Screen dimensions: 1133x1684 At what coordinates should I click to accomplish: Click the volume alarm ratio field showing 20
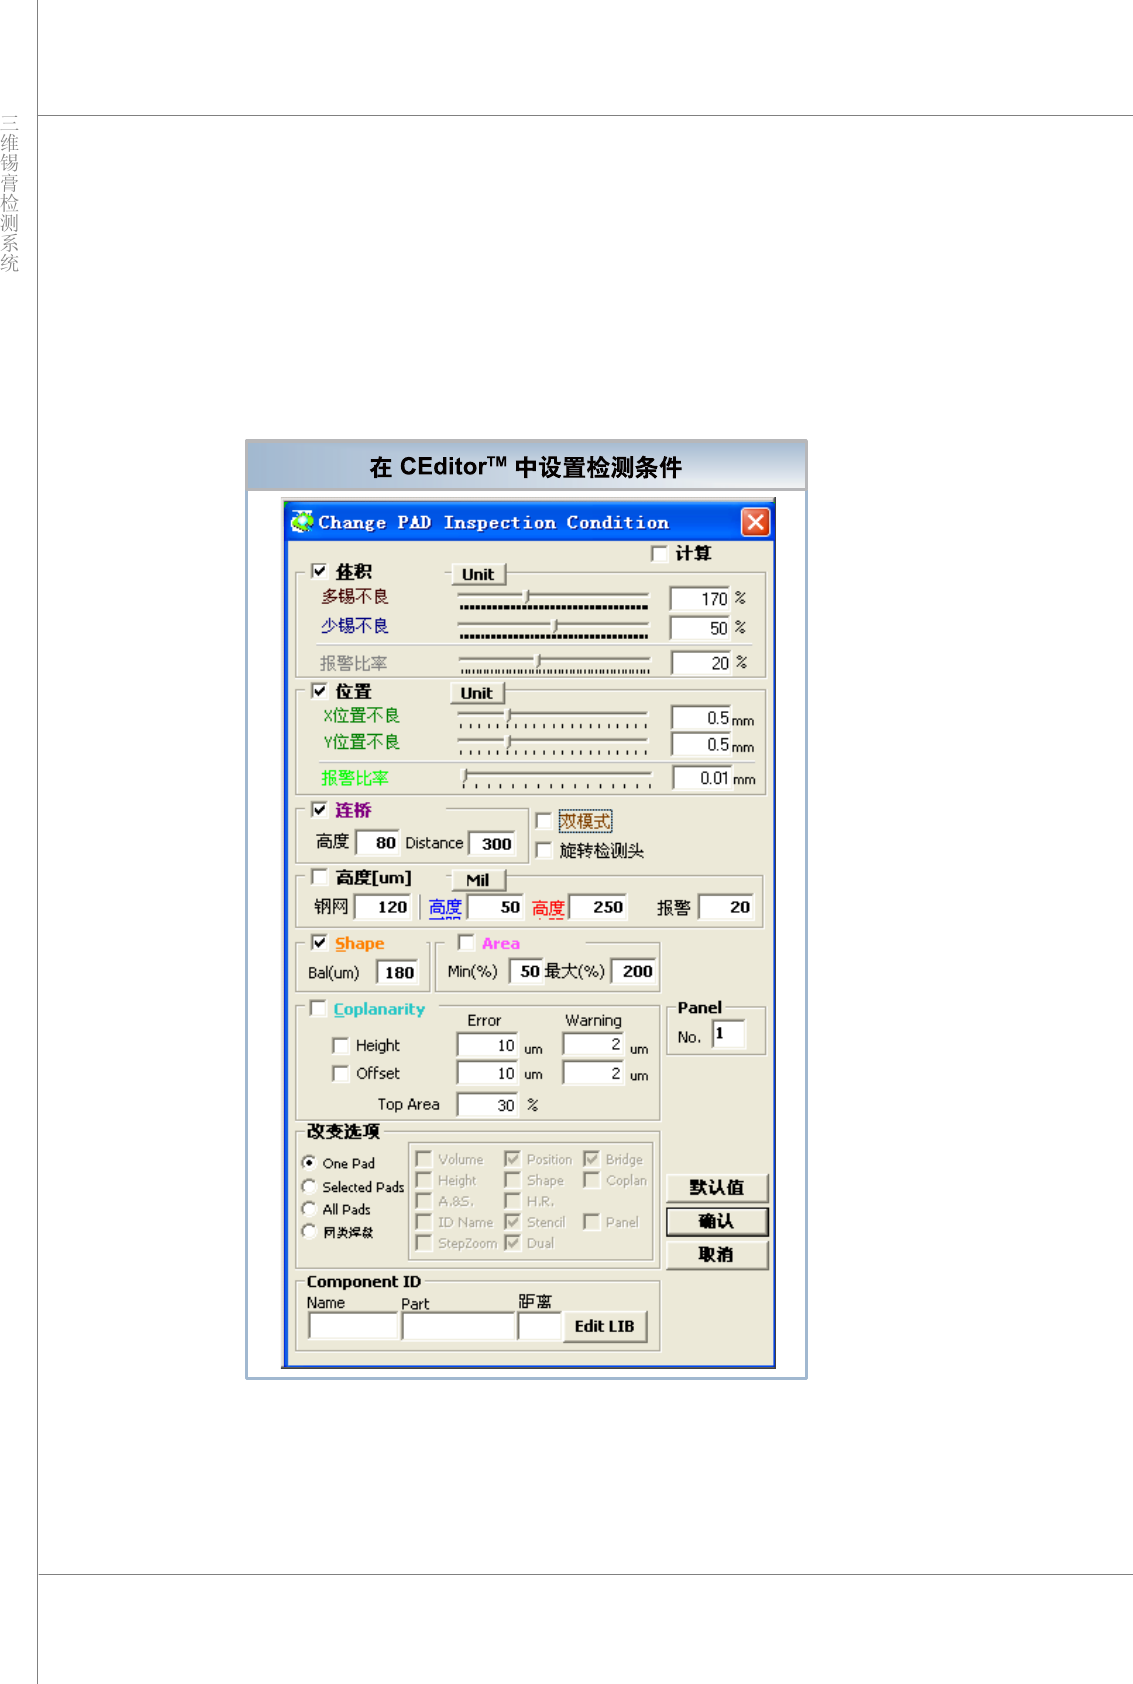point(702,663)
